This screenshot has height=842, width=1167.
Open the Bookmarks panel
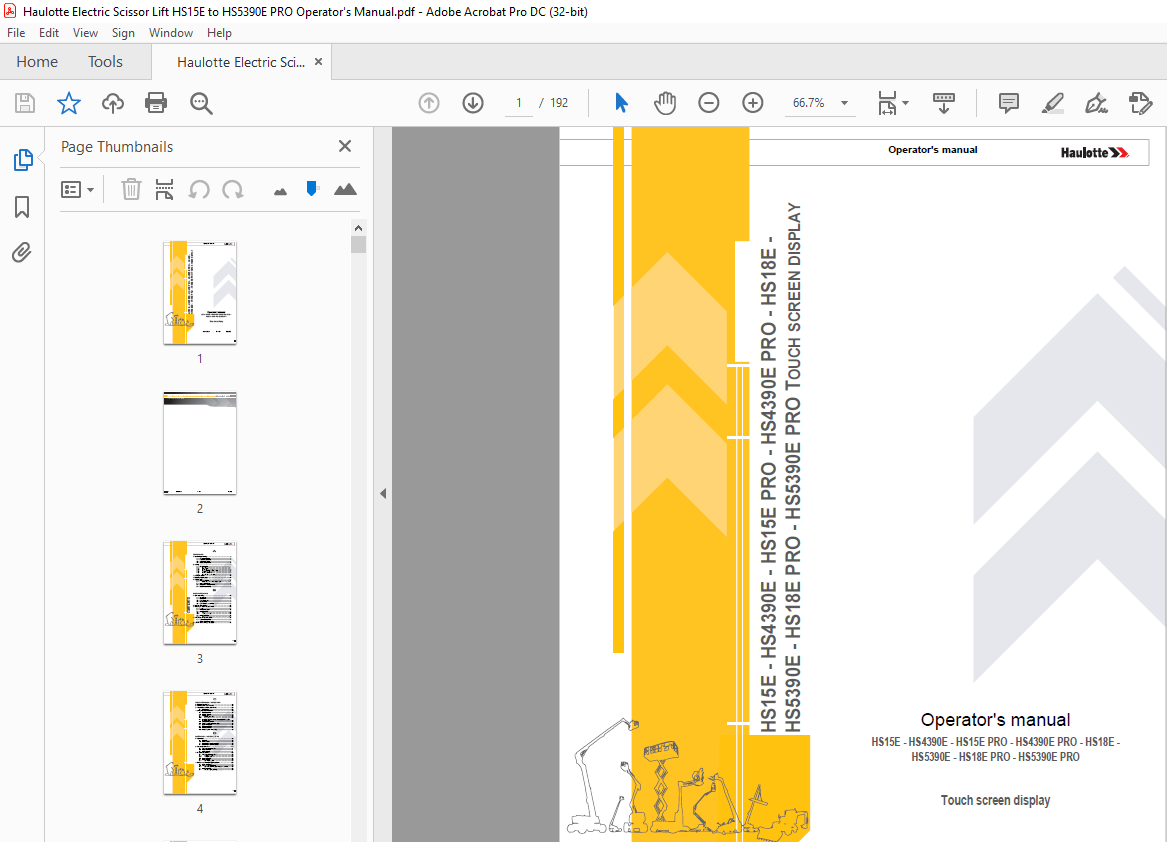coord(22,207)
